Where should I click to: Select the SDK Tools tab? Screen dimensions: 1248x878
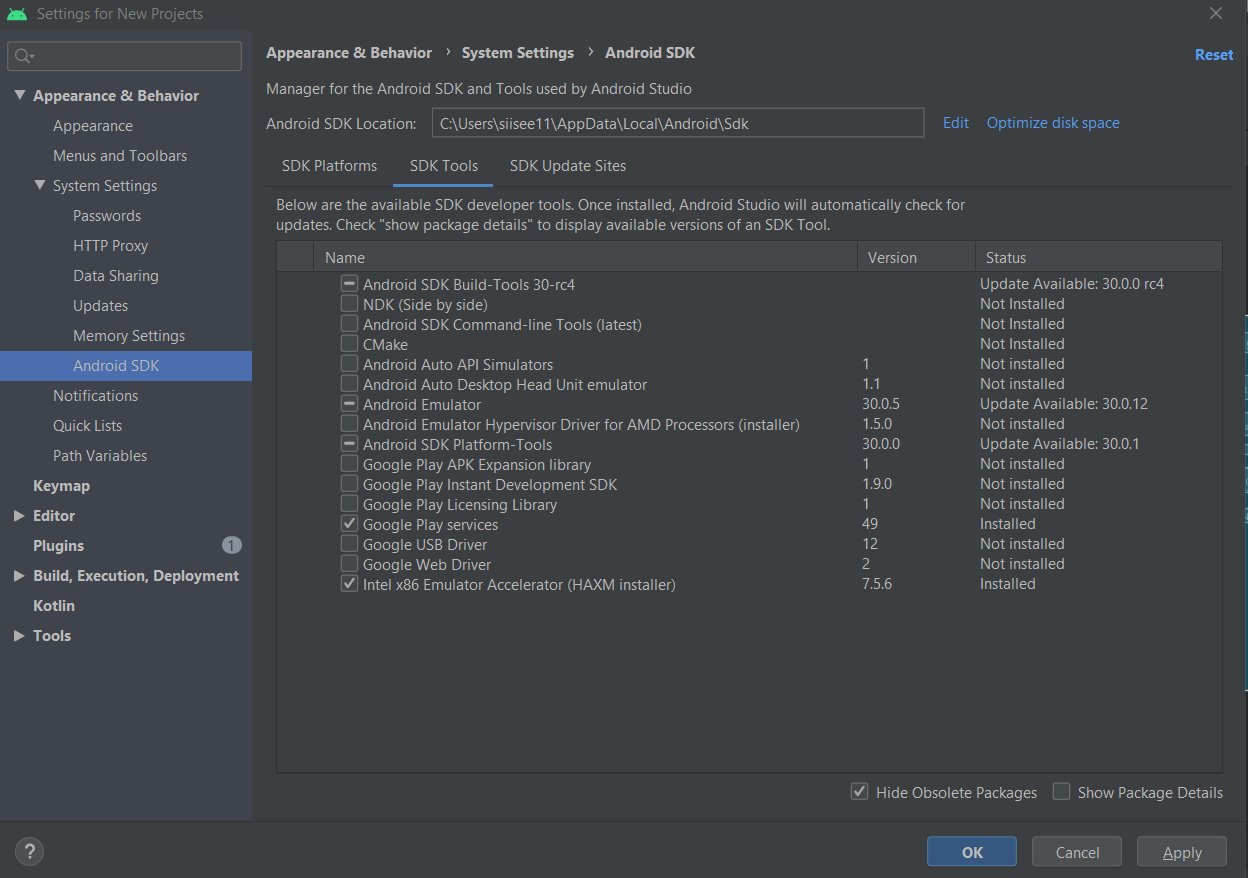tap(444, 166)
